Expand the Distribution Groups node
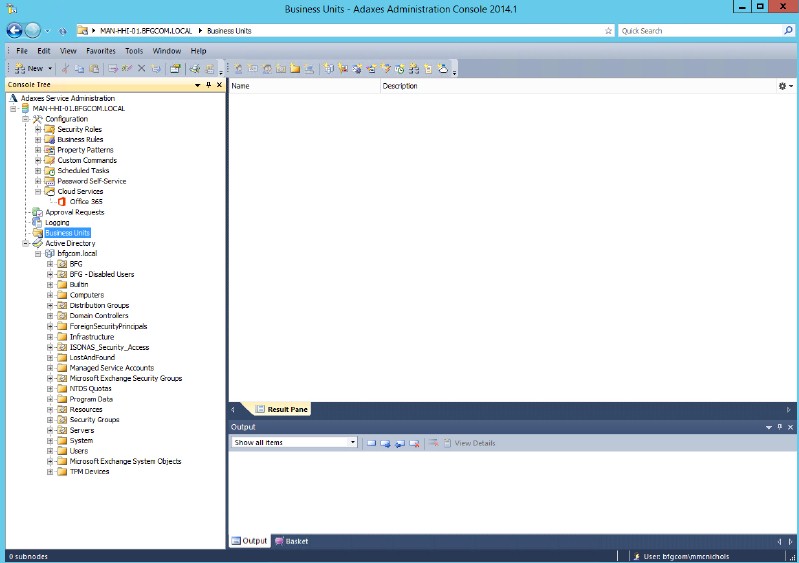This screenshot has width=799, height=563. click(50, 306)
